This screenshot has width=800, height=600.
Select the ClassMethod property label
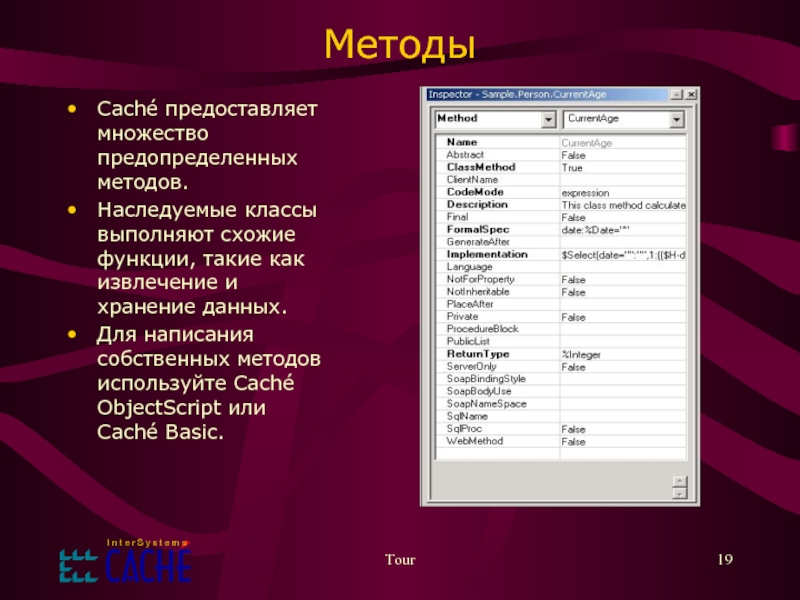pos(481,167)
